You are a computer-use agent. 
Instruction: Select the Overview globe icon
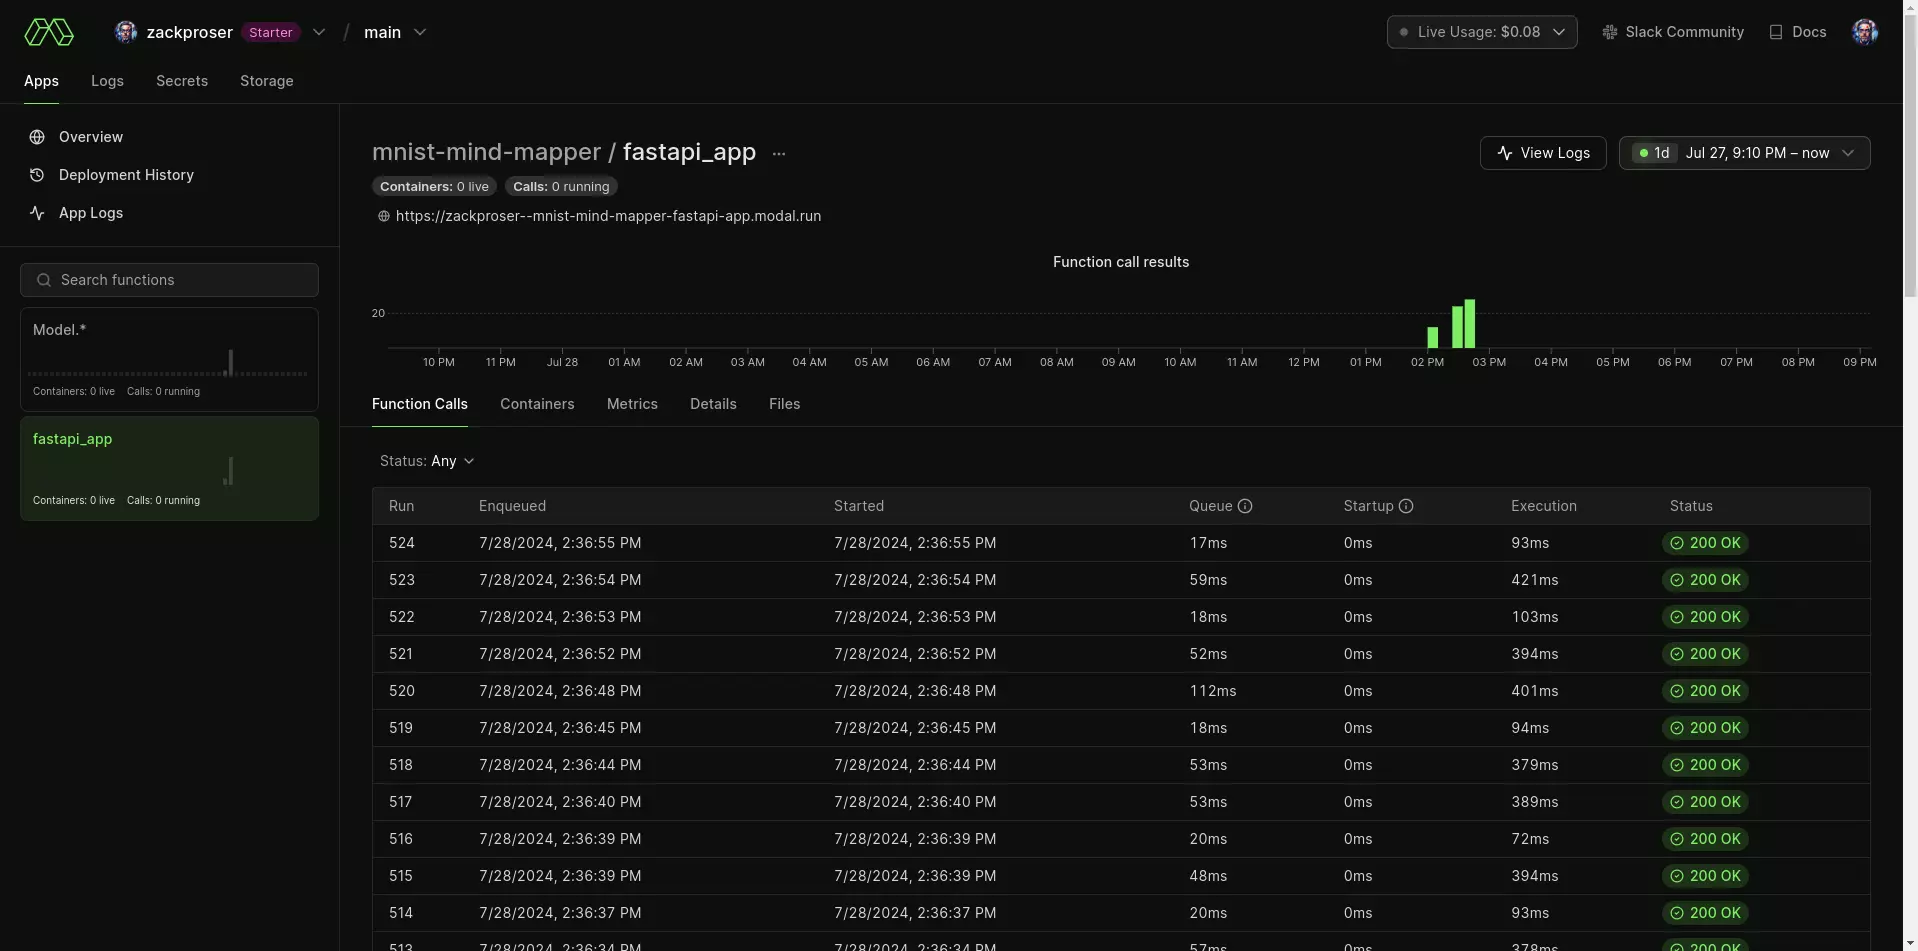[37, 137]
